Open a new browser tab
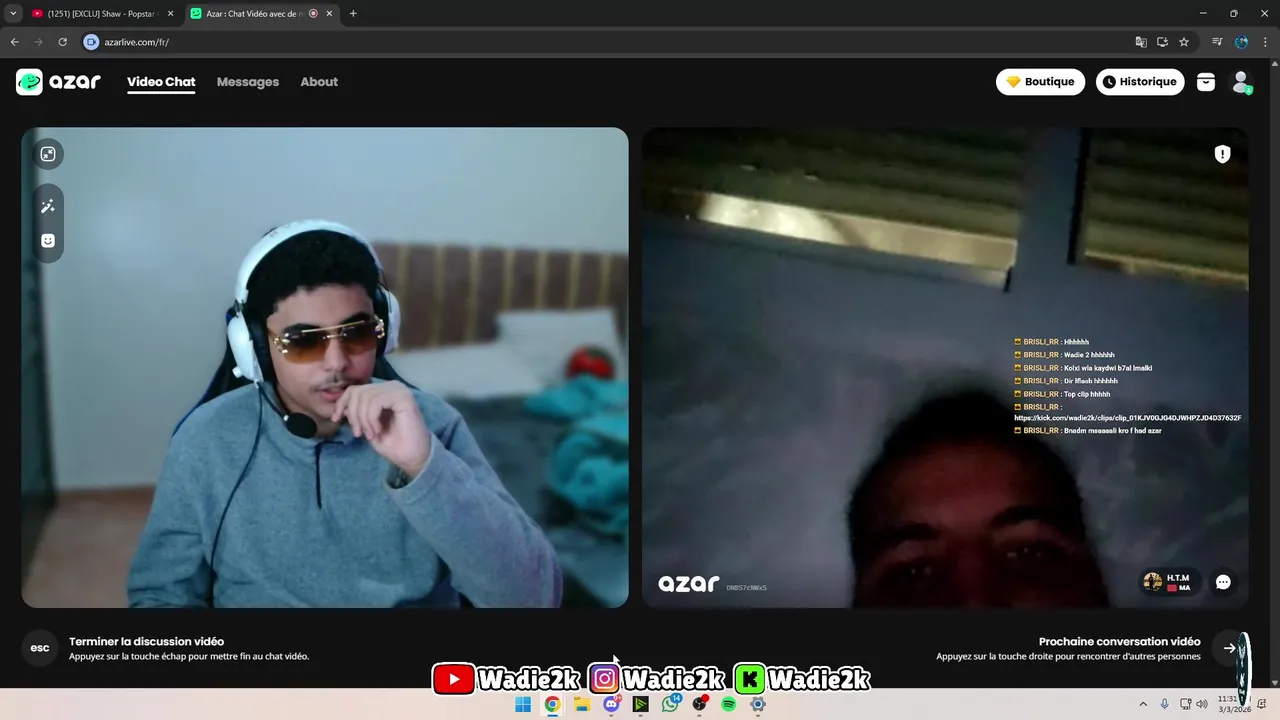The height and width of the screenshot is (720, 1280). 353,14
